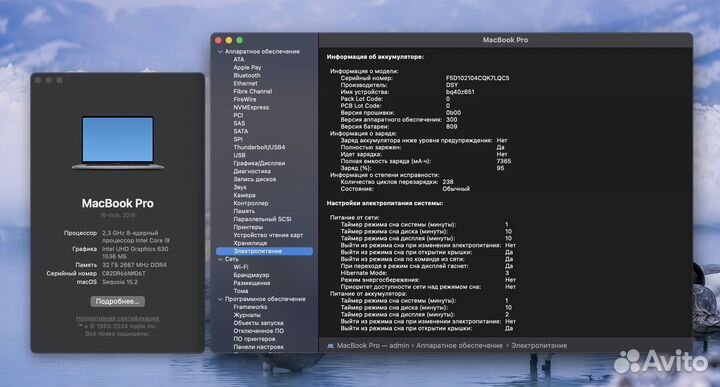Open the Bluetooth hardware entry
The image size is (720, 387).
(247, 76)
